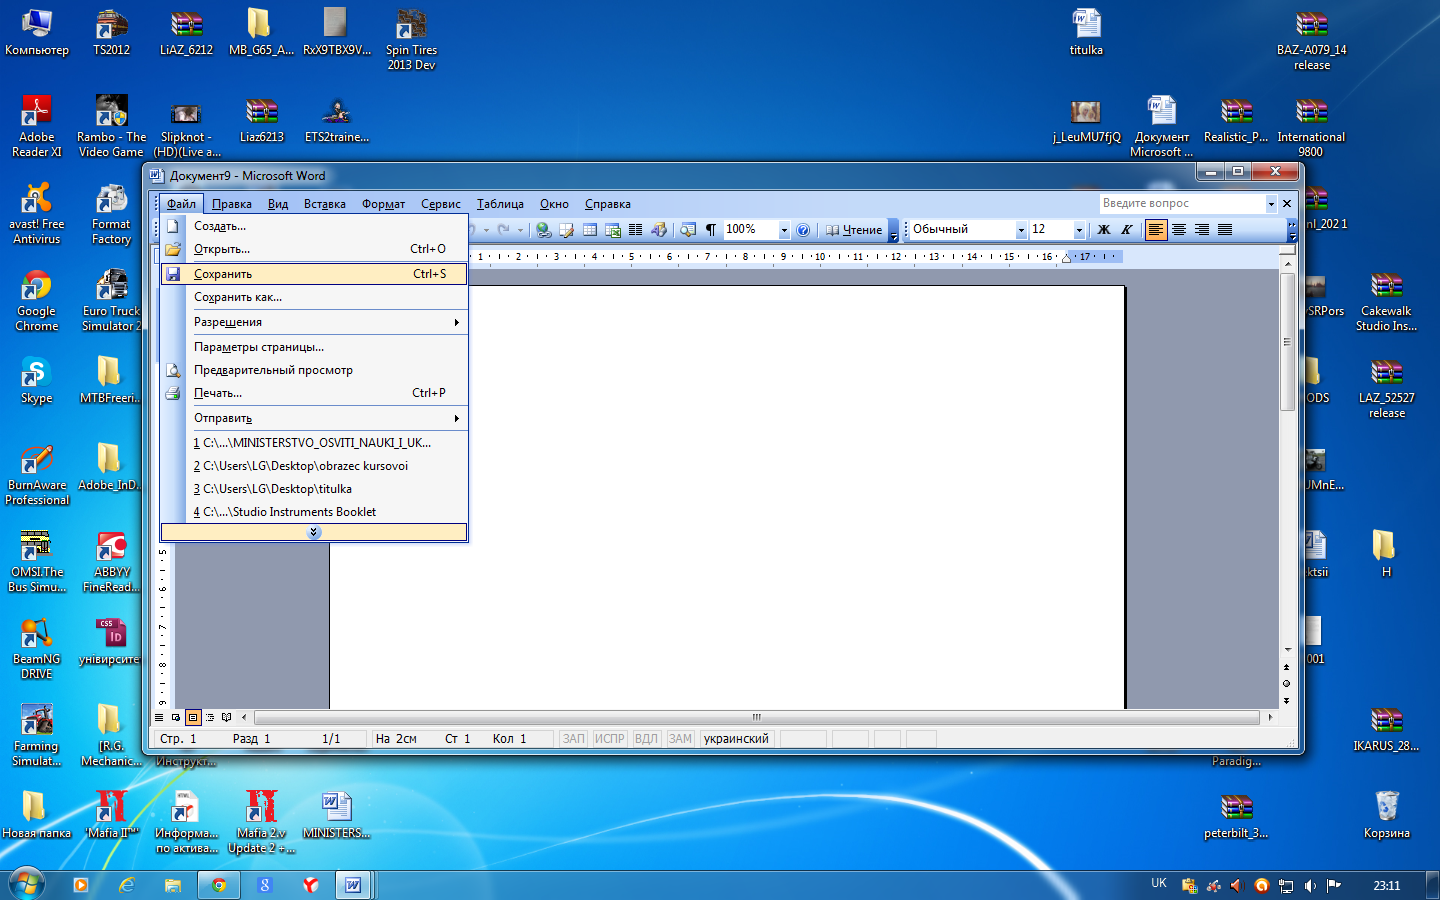Toggle italic К formatting
The width and height of the screenshot is (1440, 900).
pyautogui.click(x=1127, y=230)
